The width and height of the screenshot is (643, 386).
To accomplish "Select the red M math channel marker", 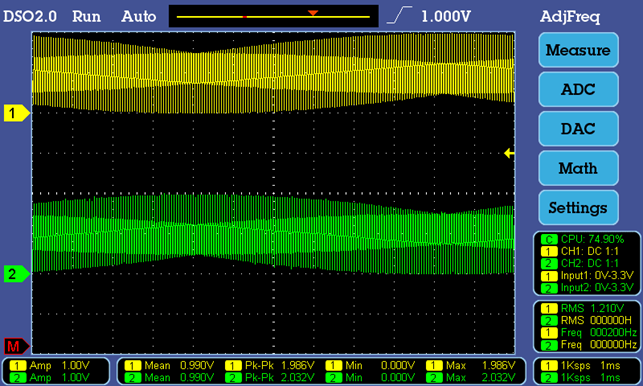I will pos(16,347).
